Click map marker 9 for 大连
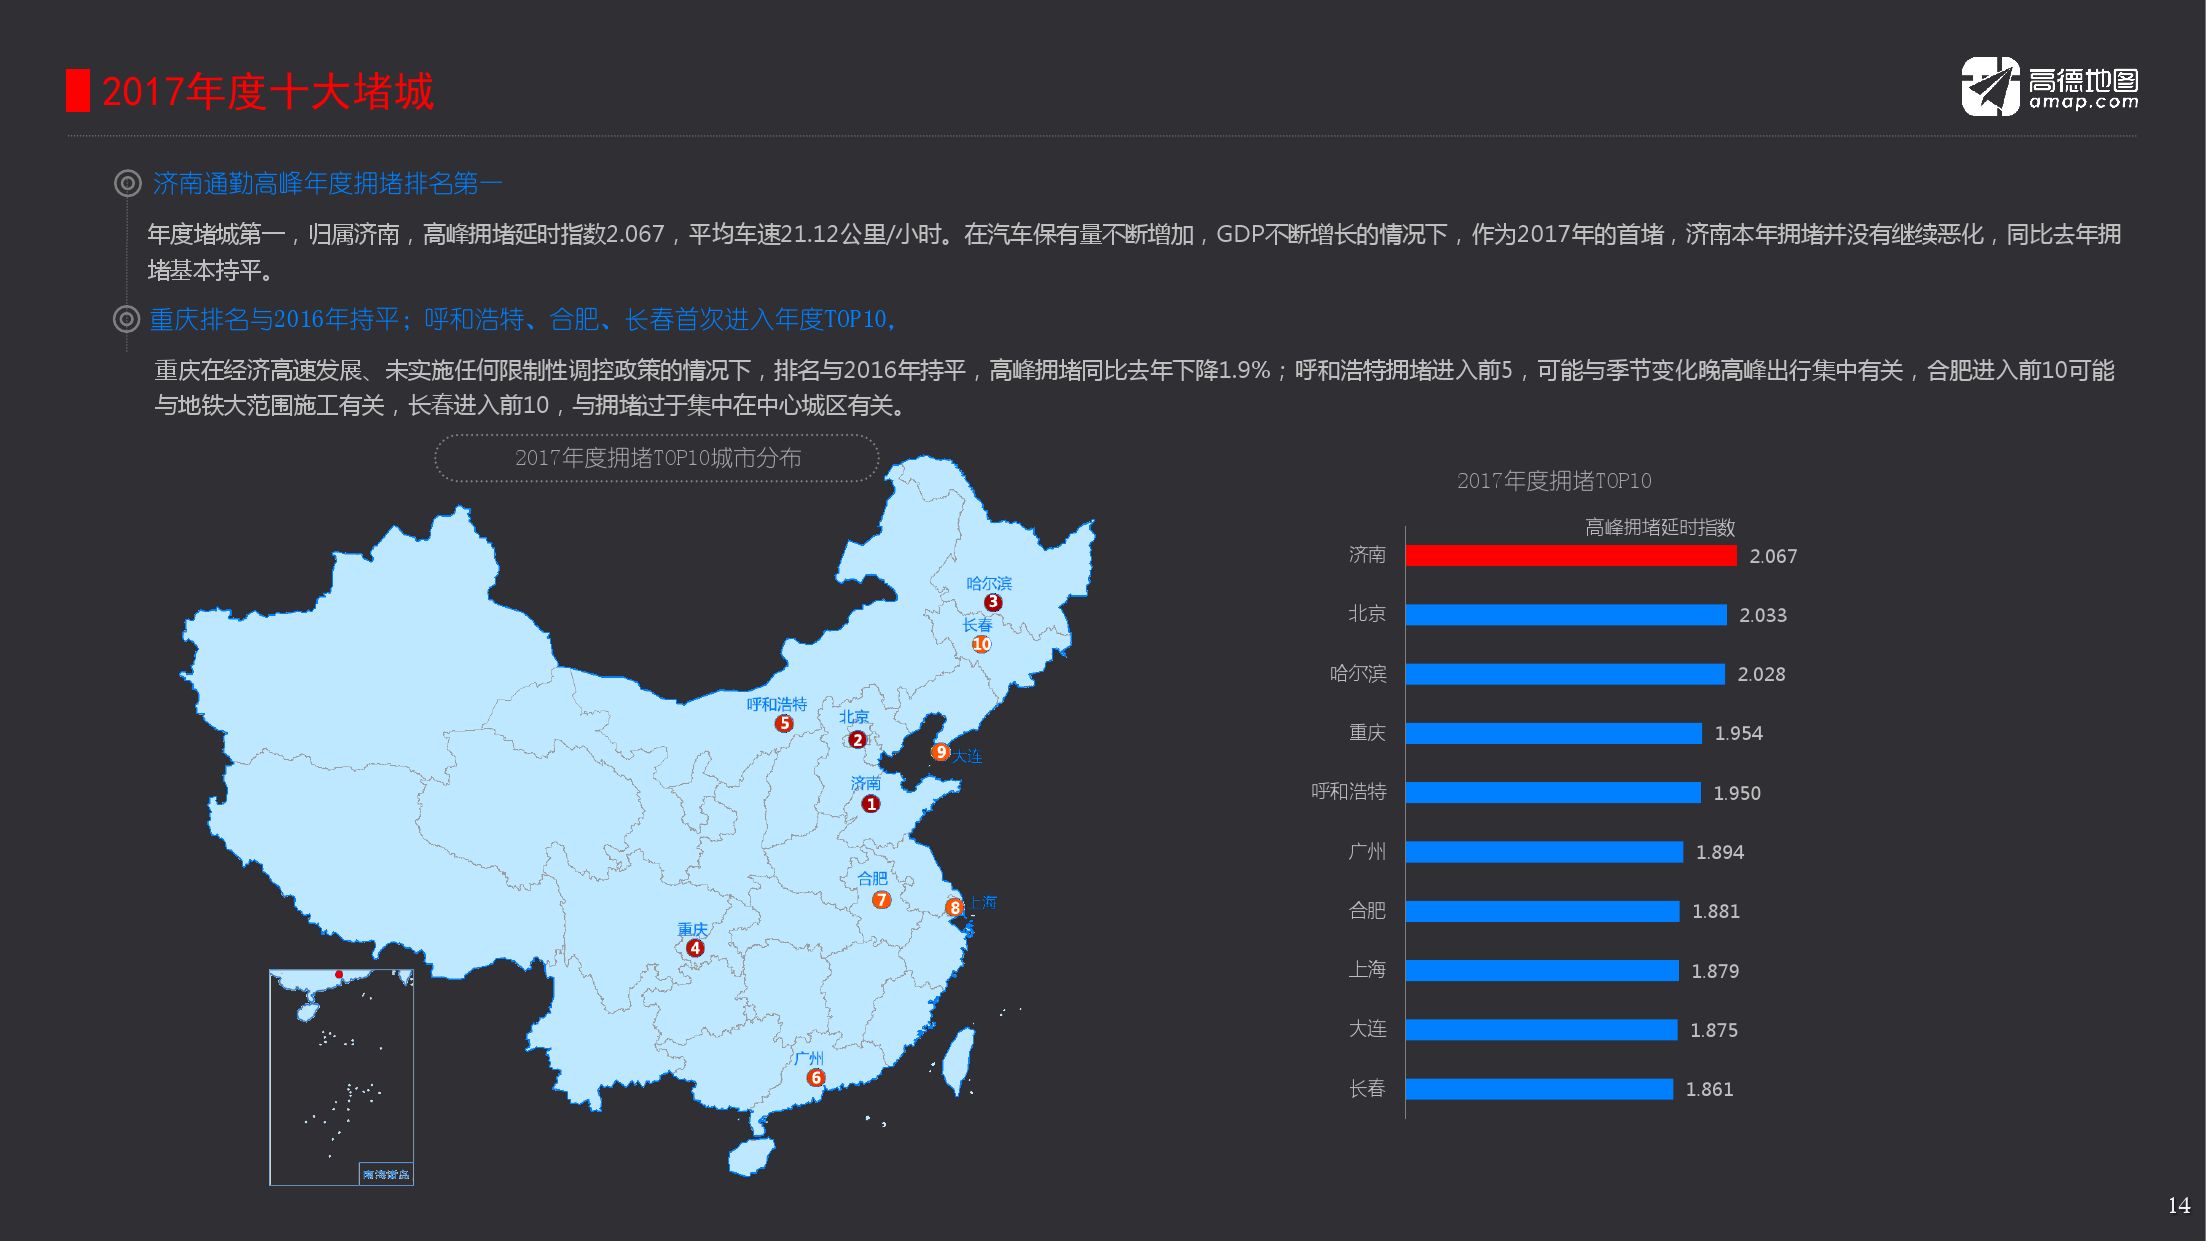2206x1241 pixels. click(x=940, y=752)
